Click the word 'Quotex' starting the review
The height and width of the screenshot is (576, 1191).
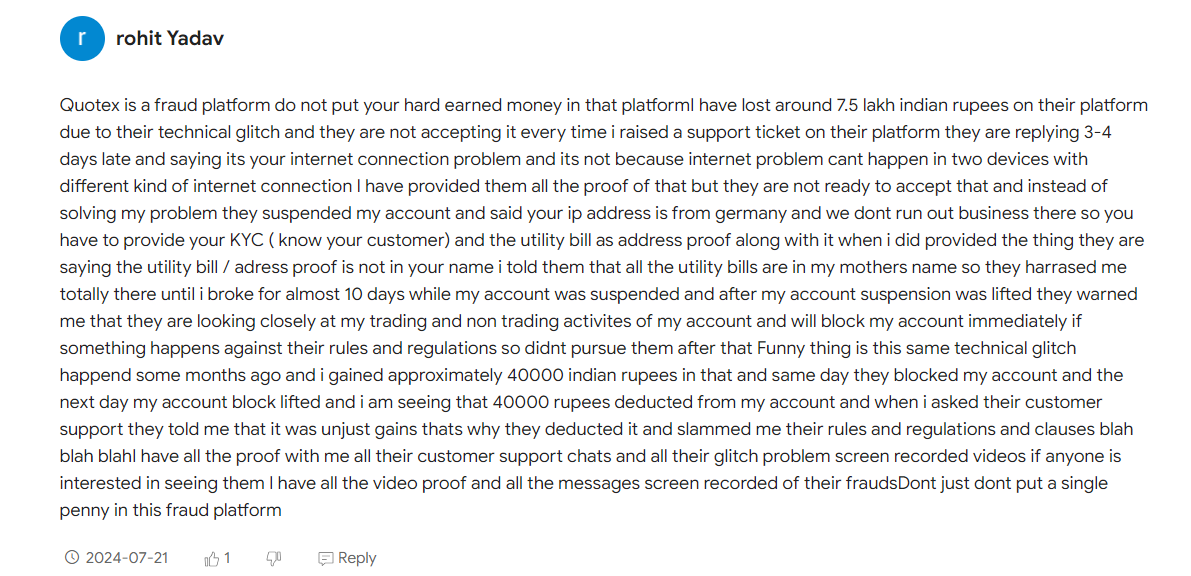(x=84, y=105)
